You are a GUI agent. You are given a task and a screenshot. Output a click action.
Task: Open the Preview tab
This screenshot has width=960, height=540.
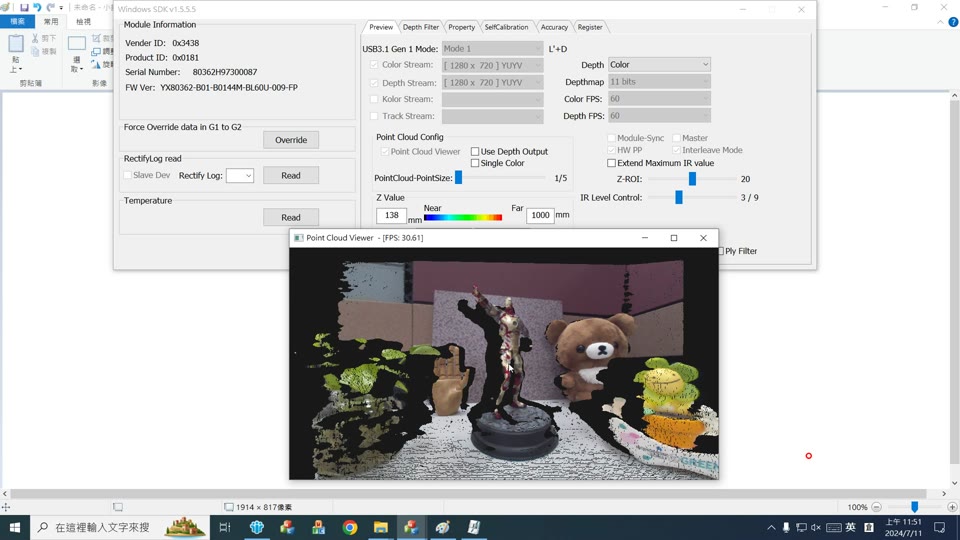(381, 27)
